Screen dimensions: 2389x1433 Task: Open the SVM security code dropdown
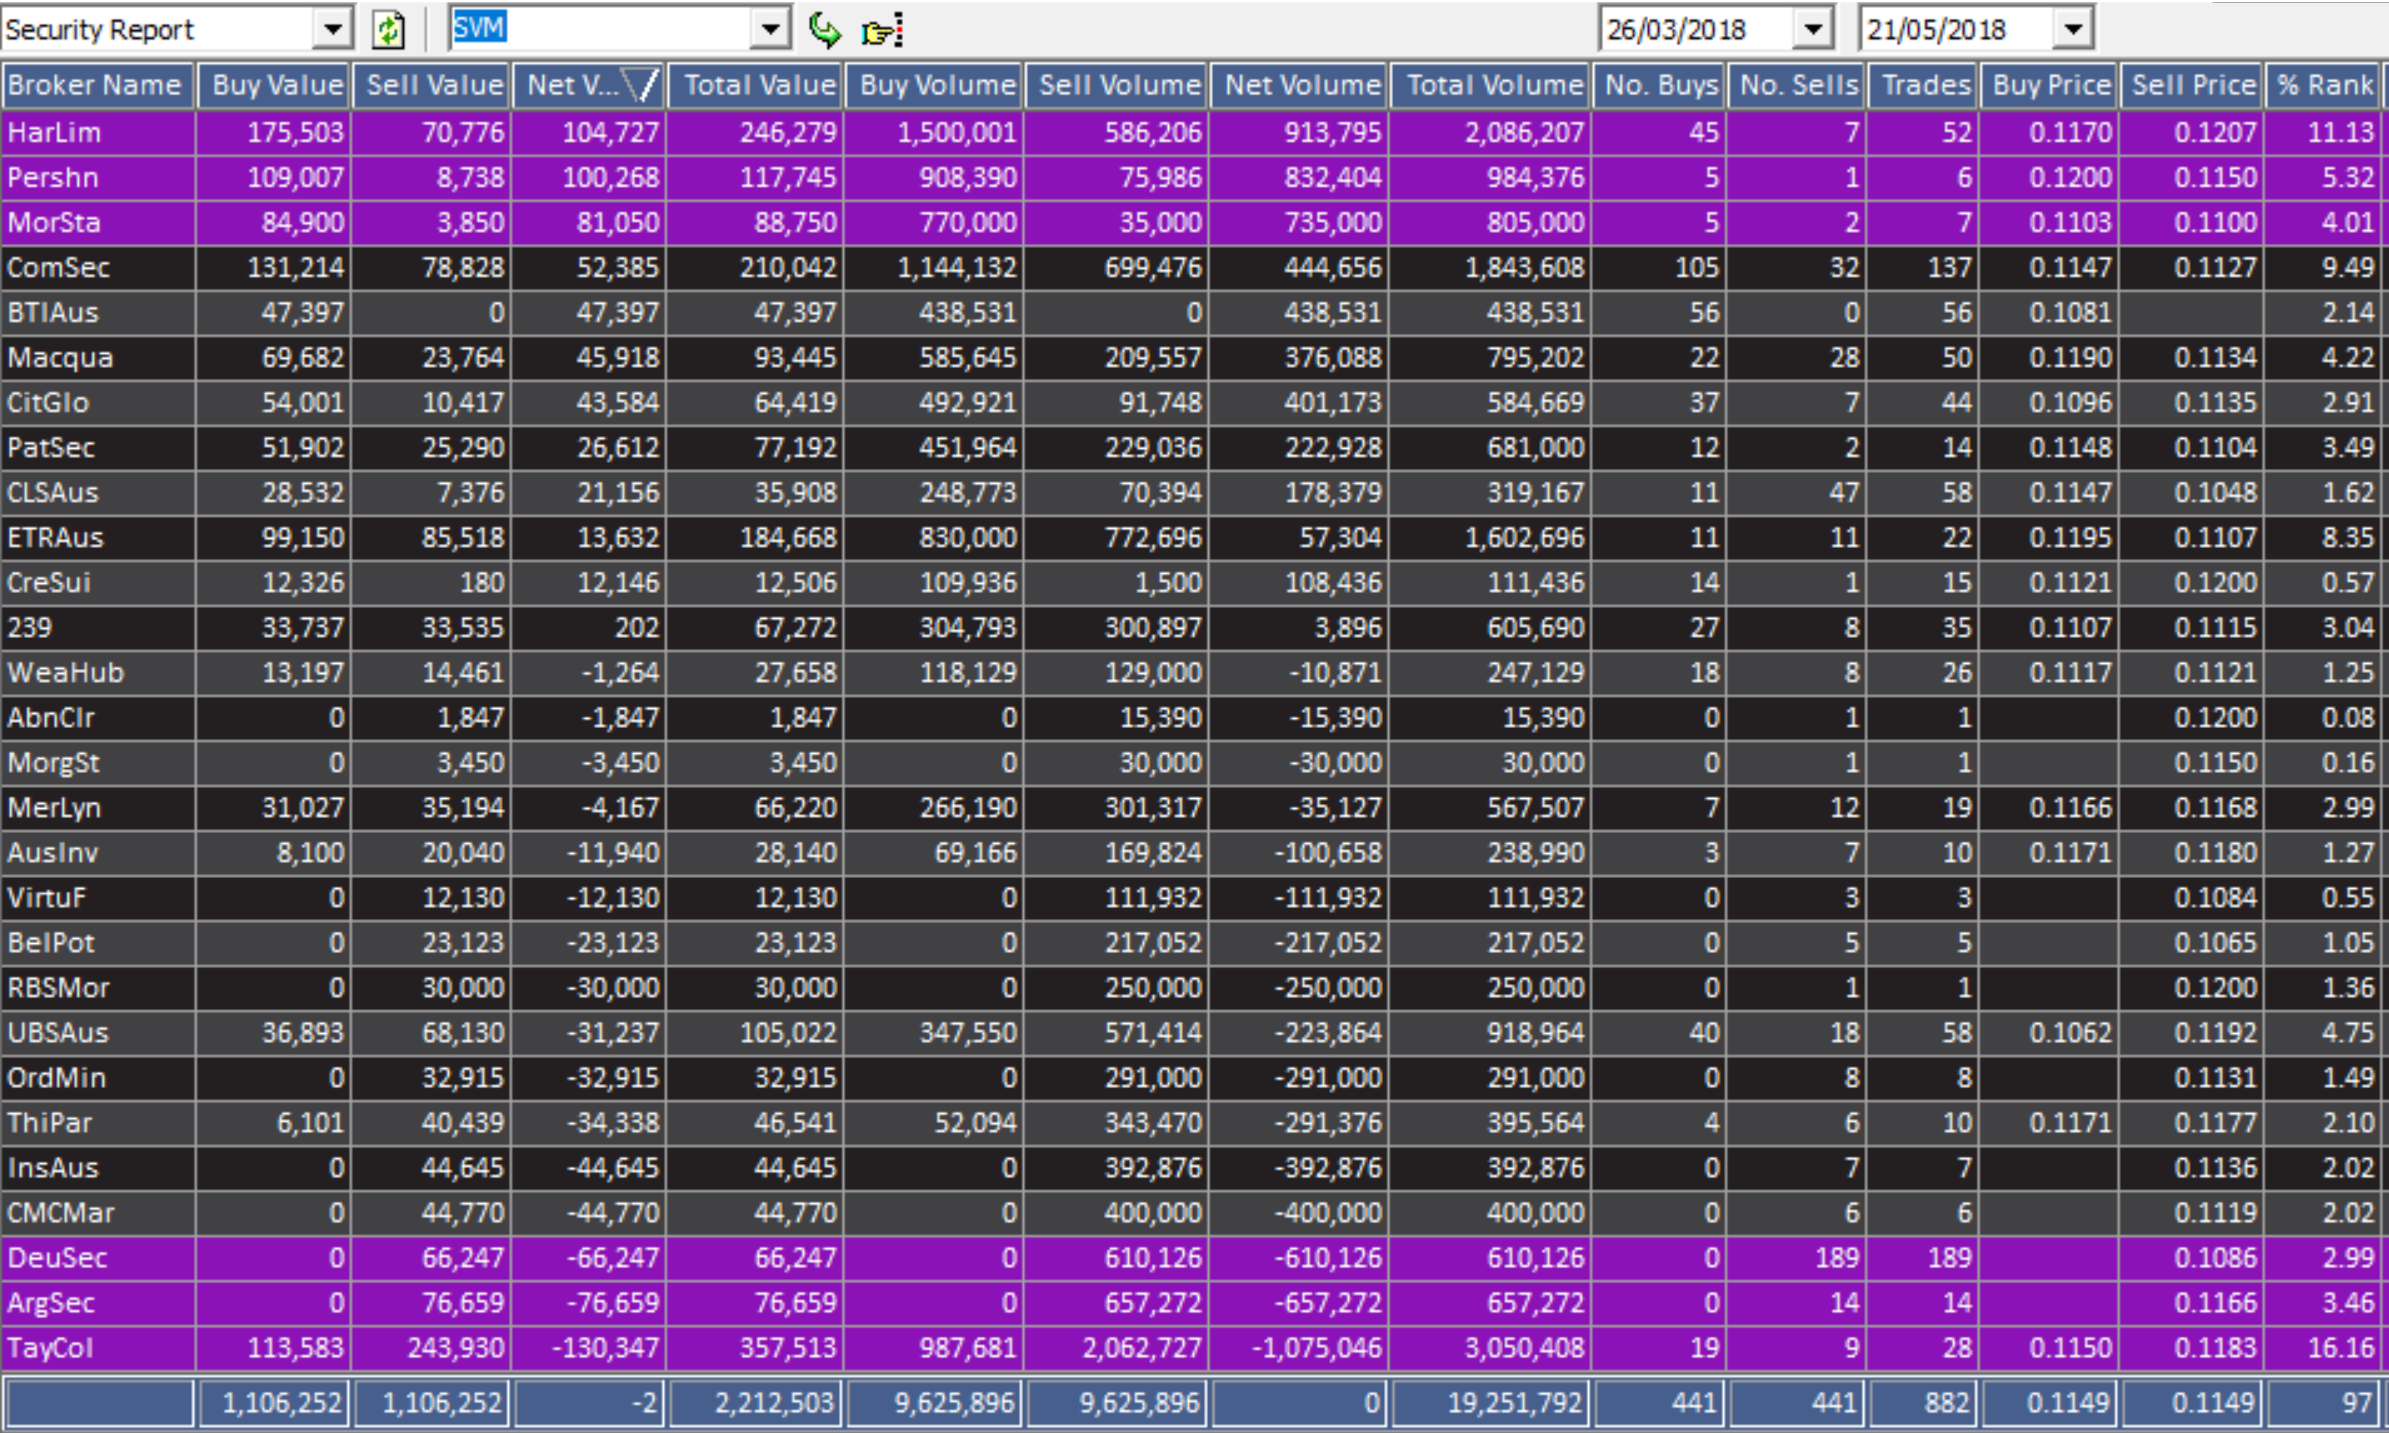pyautogui.click(x=770, y=29)
